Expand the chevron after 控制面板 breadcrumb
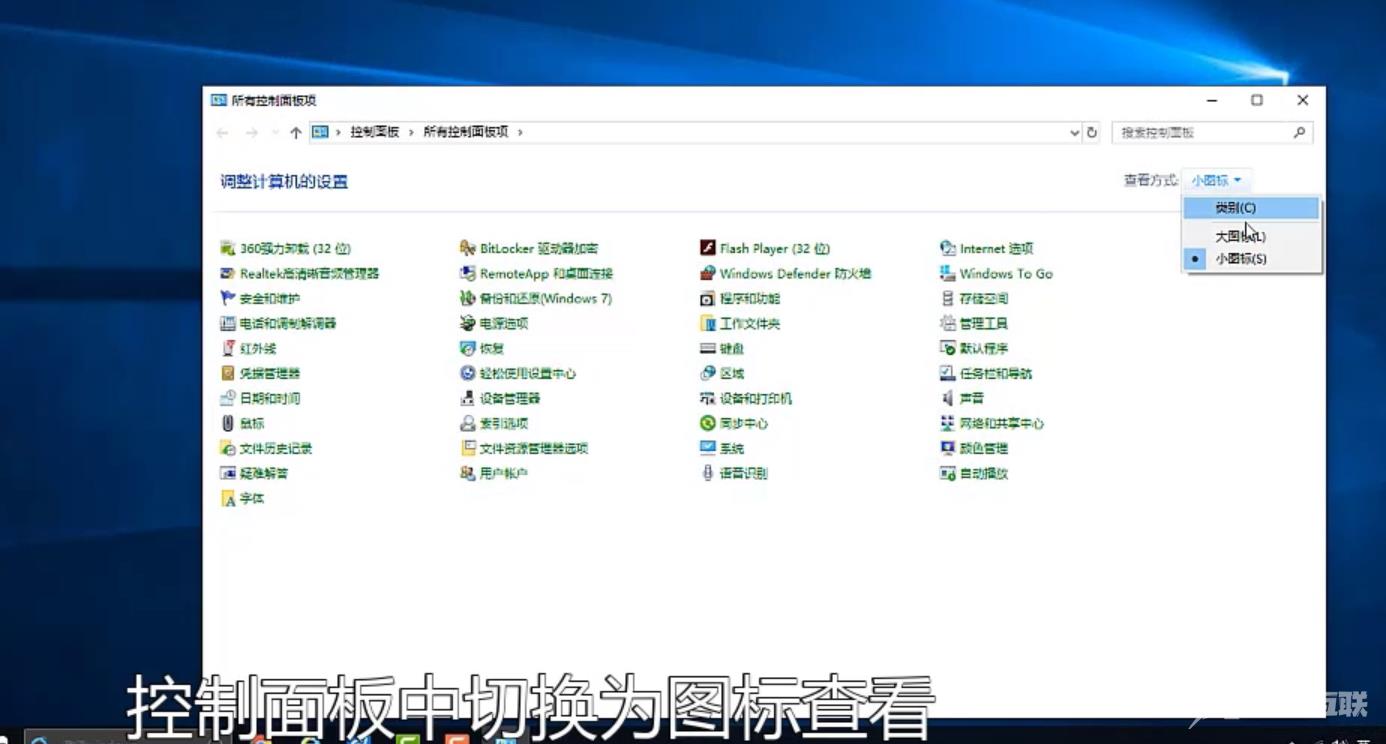The height and width of the screenshot is (744, 1386). (411, 132)
